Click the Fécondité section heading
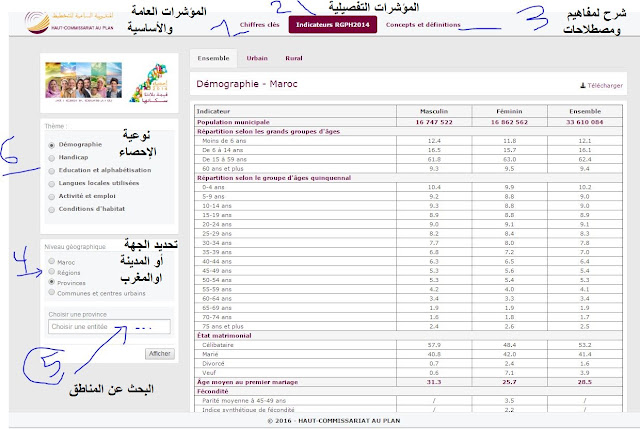 [212, 391]
